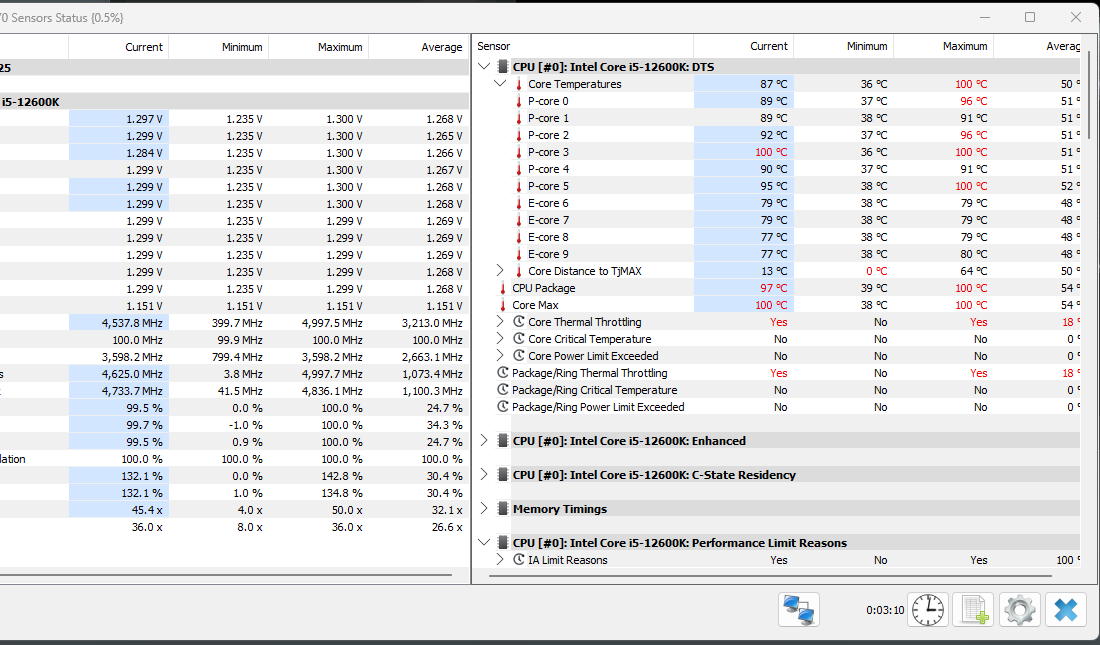Screen dimensions: 1100x645
Task: Click the thermometer icon for P-core 0
Action: click(519, 101)
